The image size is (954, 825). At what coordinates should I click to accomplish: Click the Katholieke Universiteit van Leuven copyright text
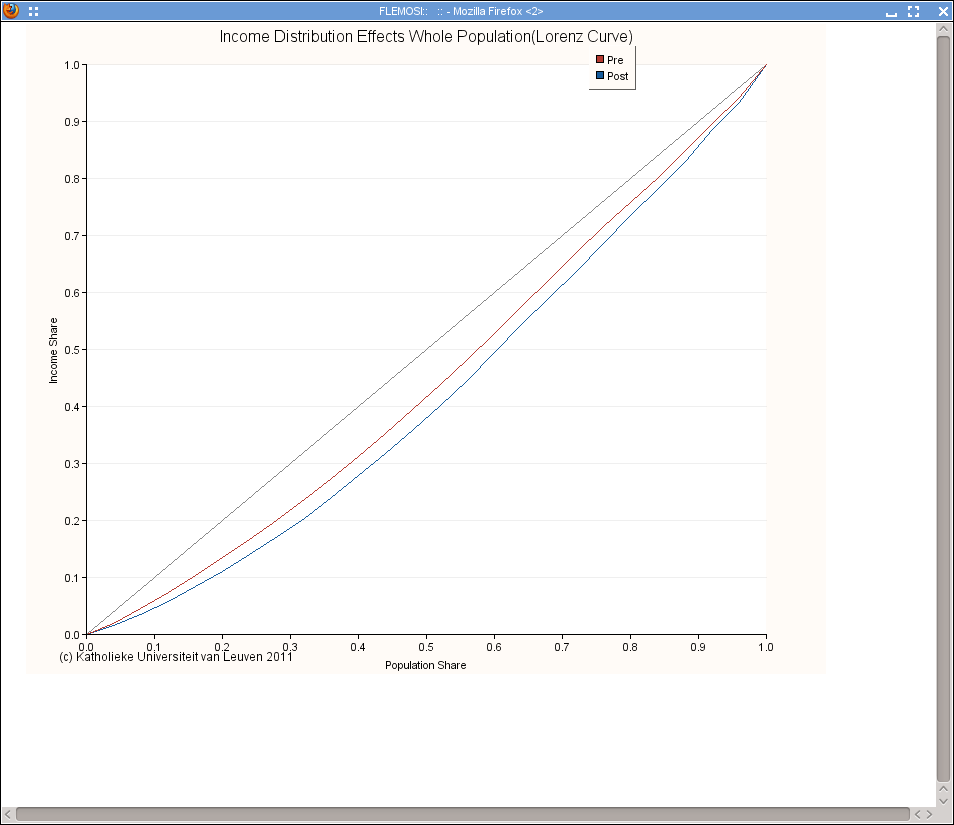pyautogui.click(x=176, y=657)
